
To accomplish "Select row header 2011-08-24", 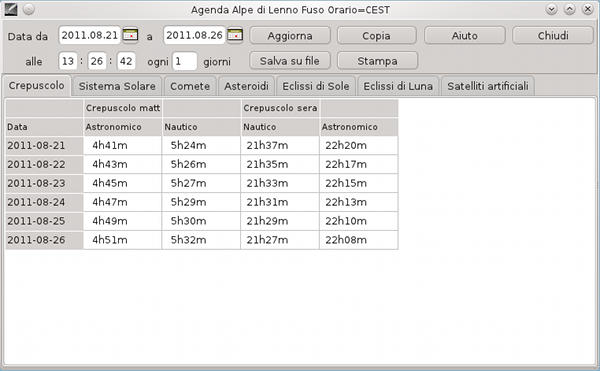I will pos(44,202).
